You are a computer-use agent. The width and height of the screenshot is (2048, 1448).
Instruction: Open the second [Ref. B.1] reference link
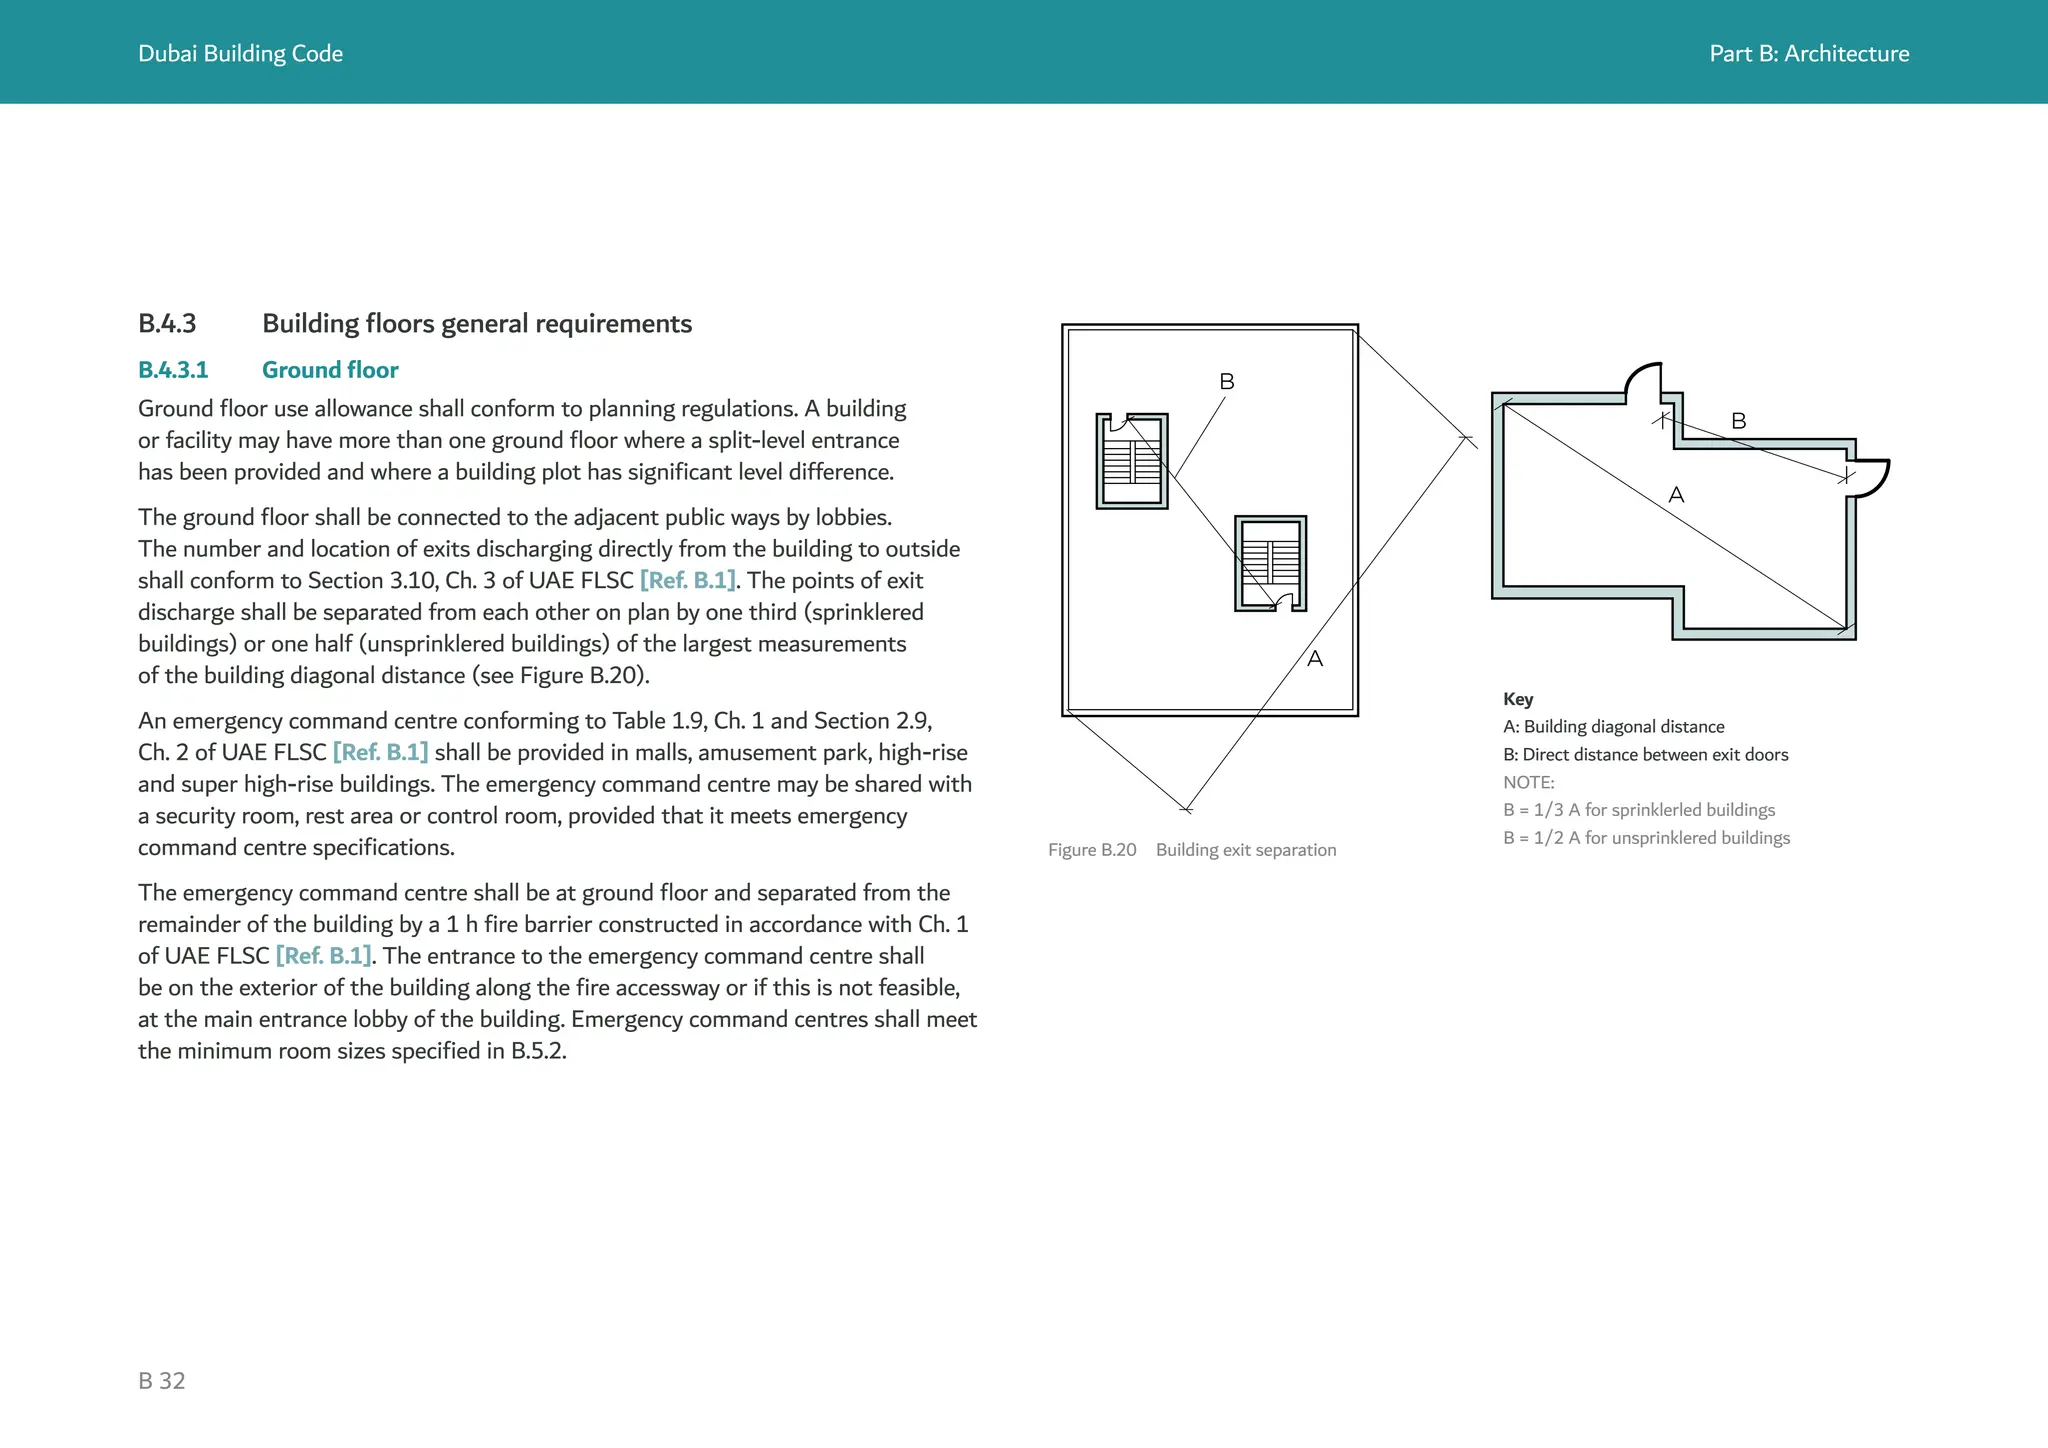(x=380, y=753)
